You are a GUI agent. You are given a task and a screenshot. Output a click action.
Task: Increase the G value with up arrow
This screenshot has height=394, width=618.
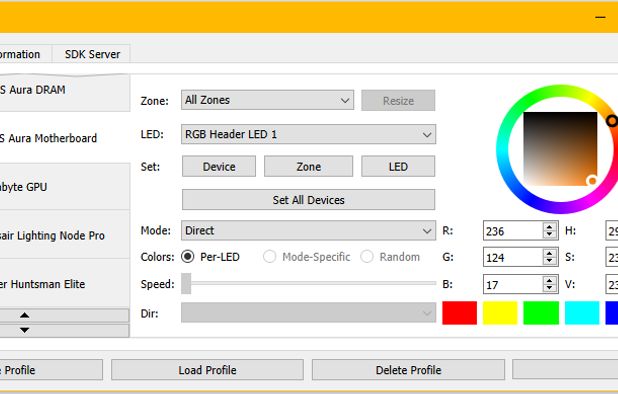tap(549, 253)
